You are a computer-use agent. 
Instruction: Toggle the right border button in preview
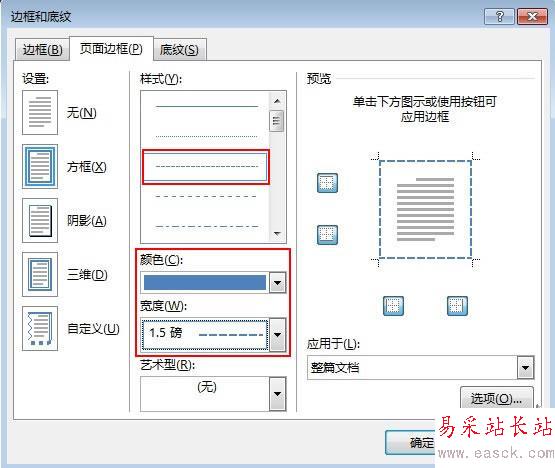pyautogui.click(x=457, y=306)
